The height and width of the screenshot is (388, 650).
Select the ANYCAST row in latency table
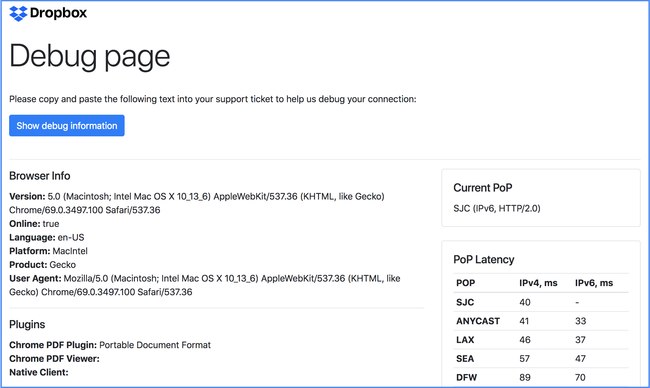coord(541,321)
